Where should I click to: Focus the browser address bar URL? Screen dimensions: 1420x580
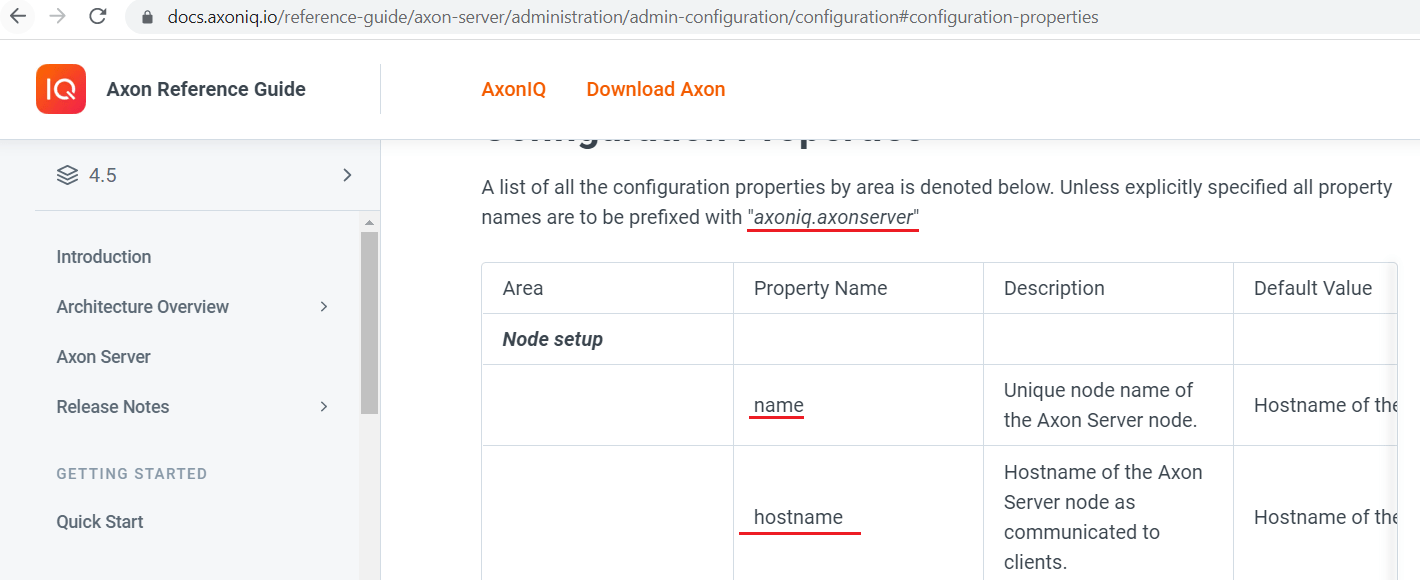pos(634,17)
